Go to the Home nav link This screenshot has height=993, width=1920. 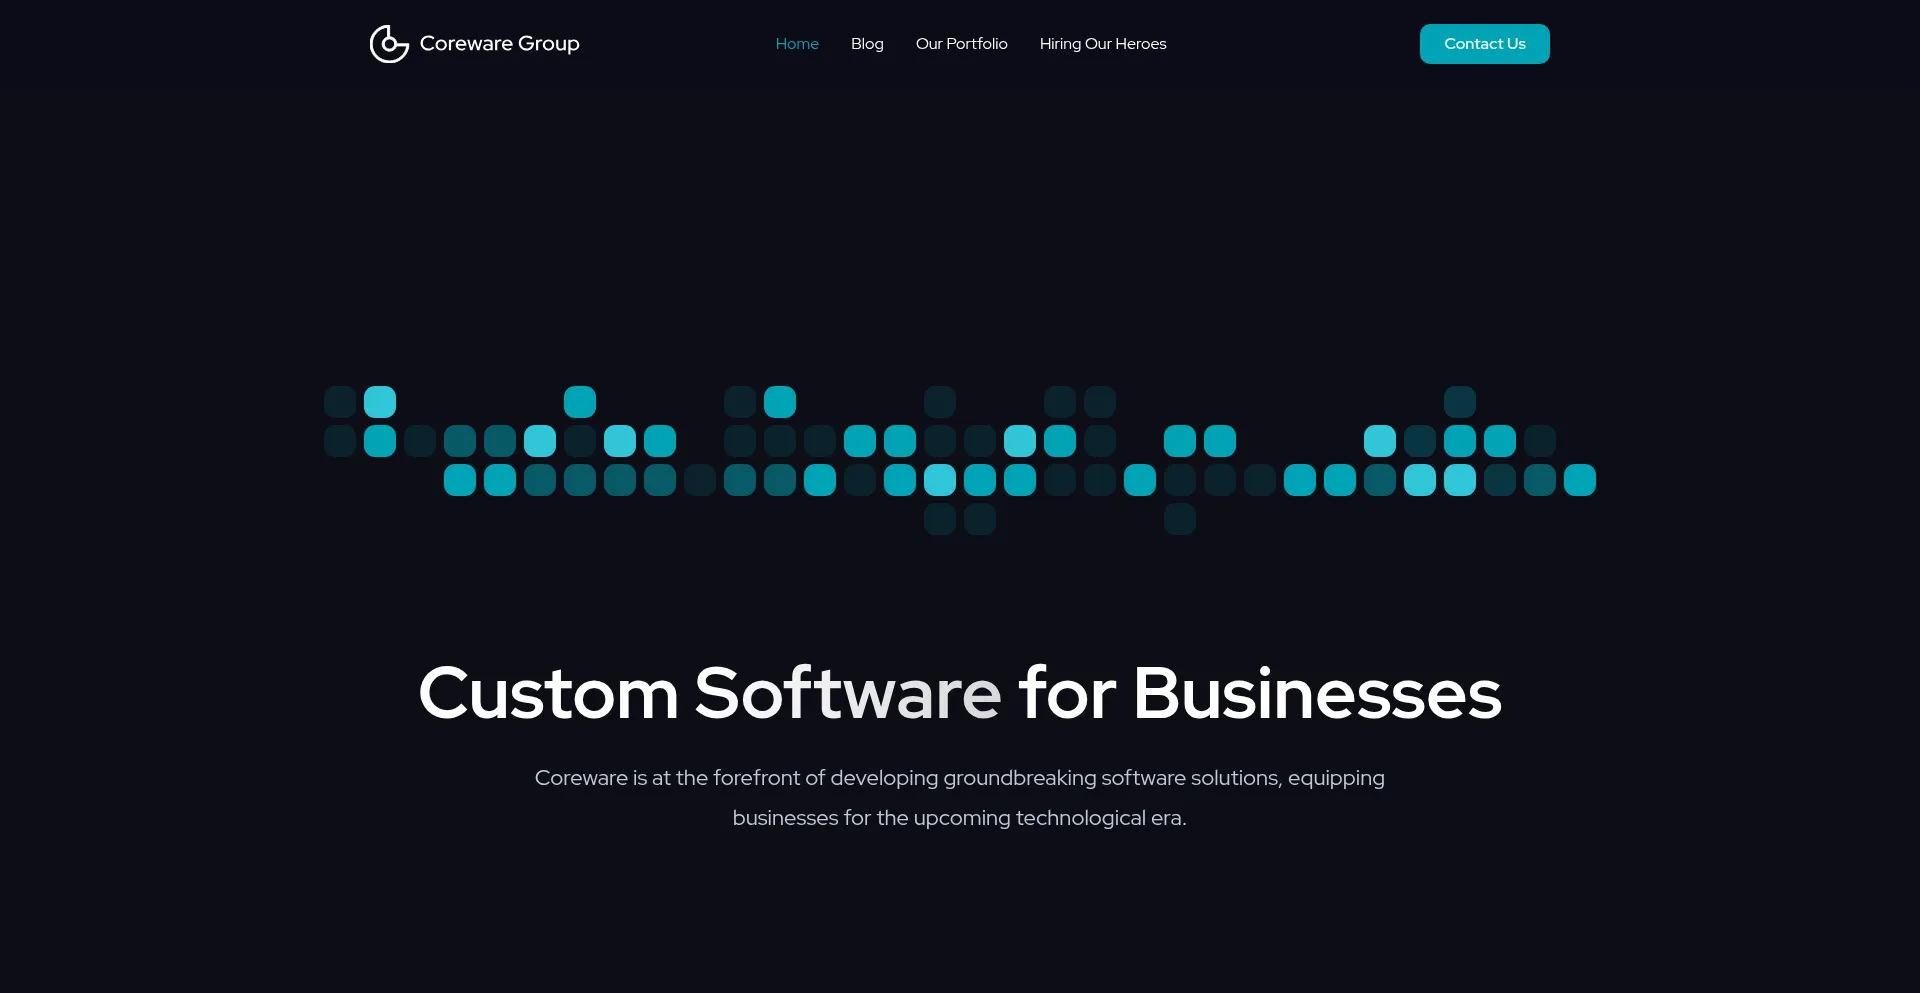pos(797,44)
